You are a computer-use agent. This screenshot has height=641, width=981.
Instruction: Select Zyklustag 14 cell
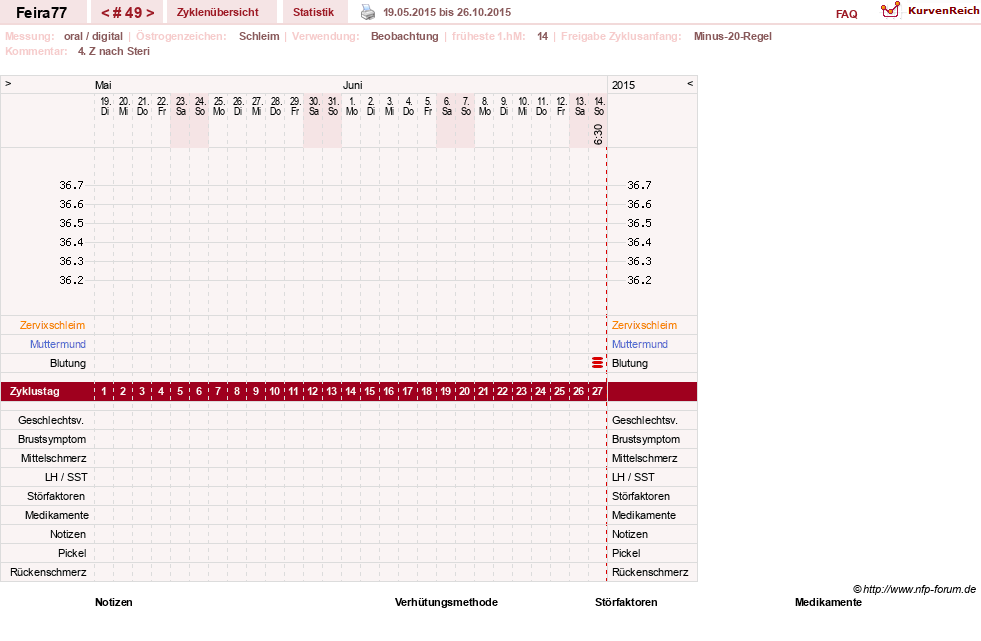click(350, 391)
